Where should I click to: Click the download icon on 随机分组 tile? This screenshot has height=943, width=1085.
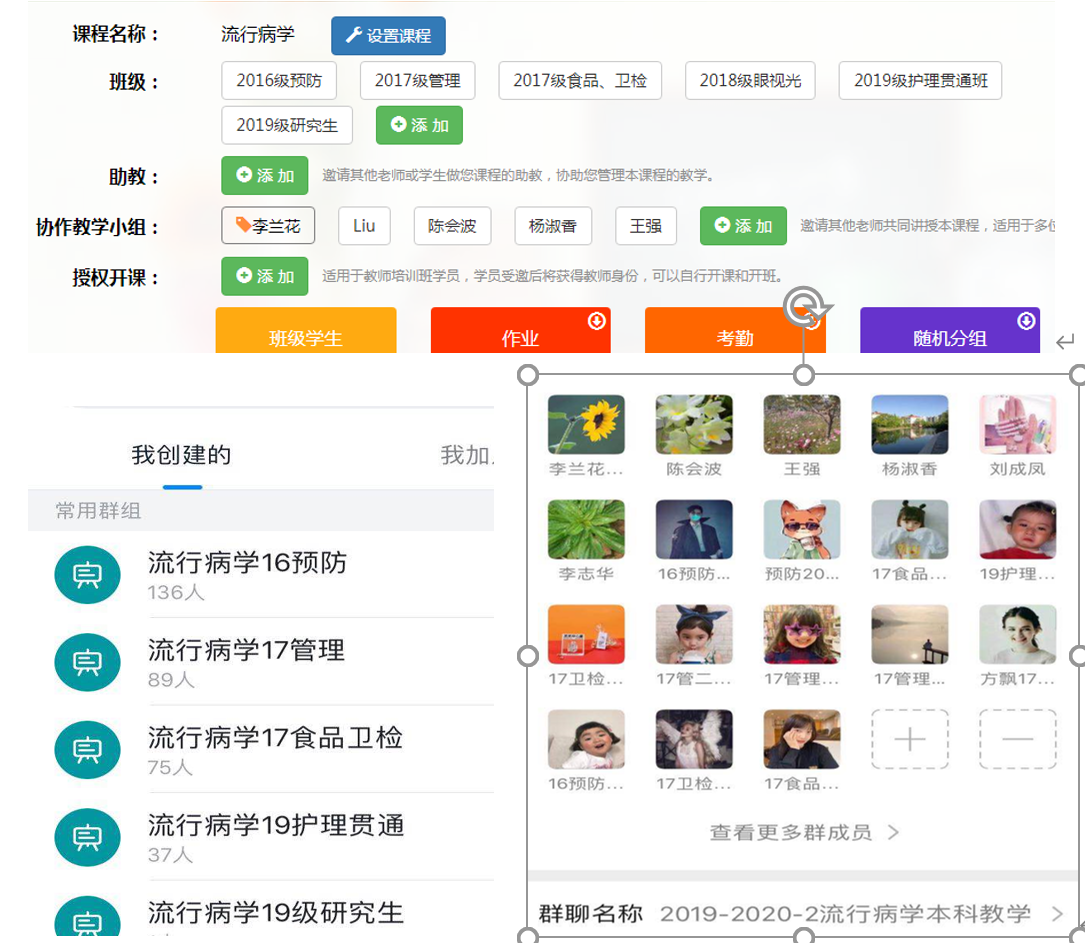(x=1026, y=321)
